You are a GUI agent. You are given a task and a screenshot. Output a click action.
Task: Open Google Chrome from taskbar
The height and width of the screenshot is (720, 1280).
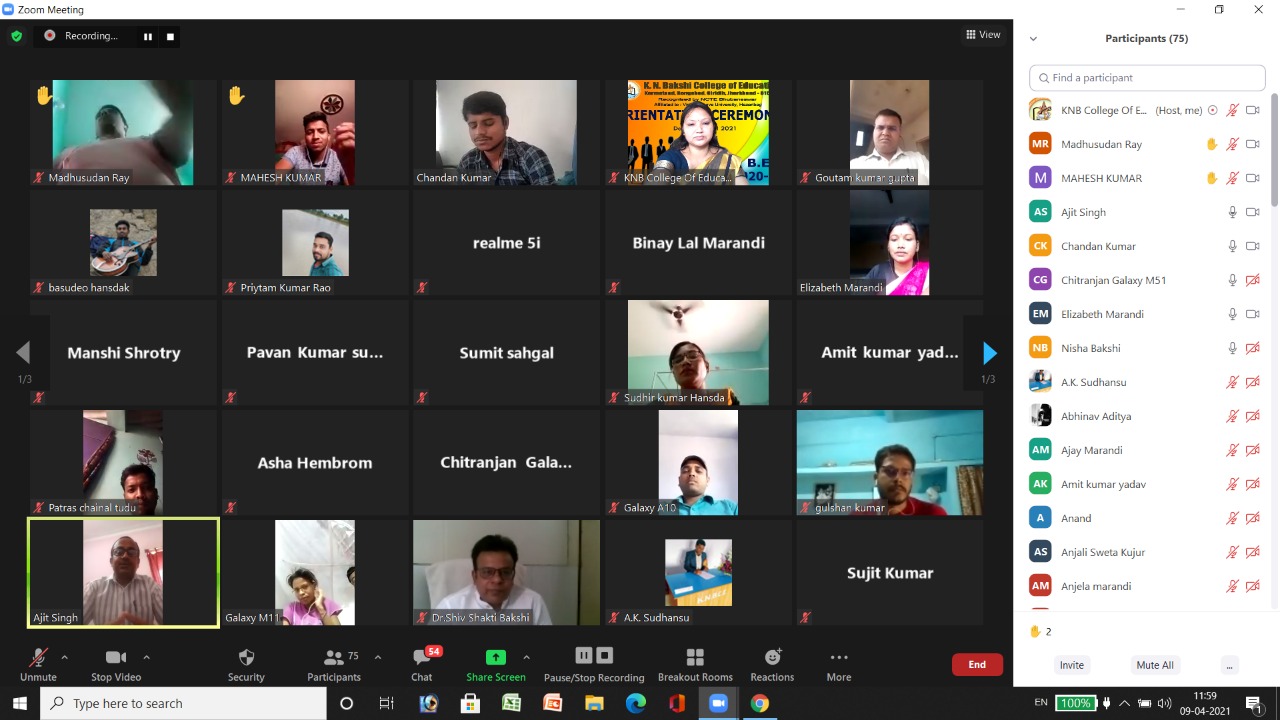759,703
